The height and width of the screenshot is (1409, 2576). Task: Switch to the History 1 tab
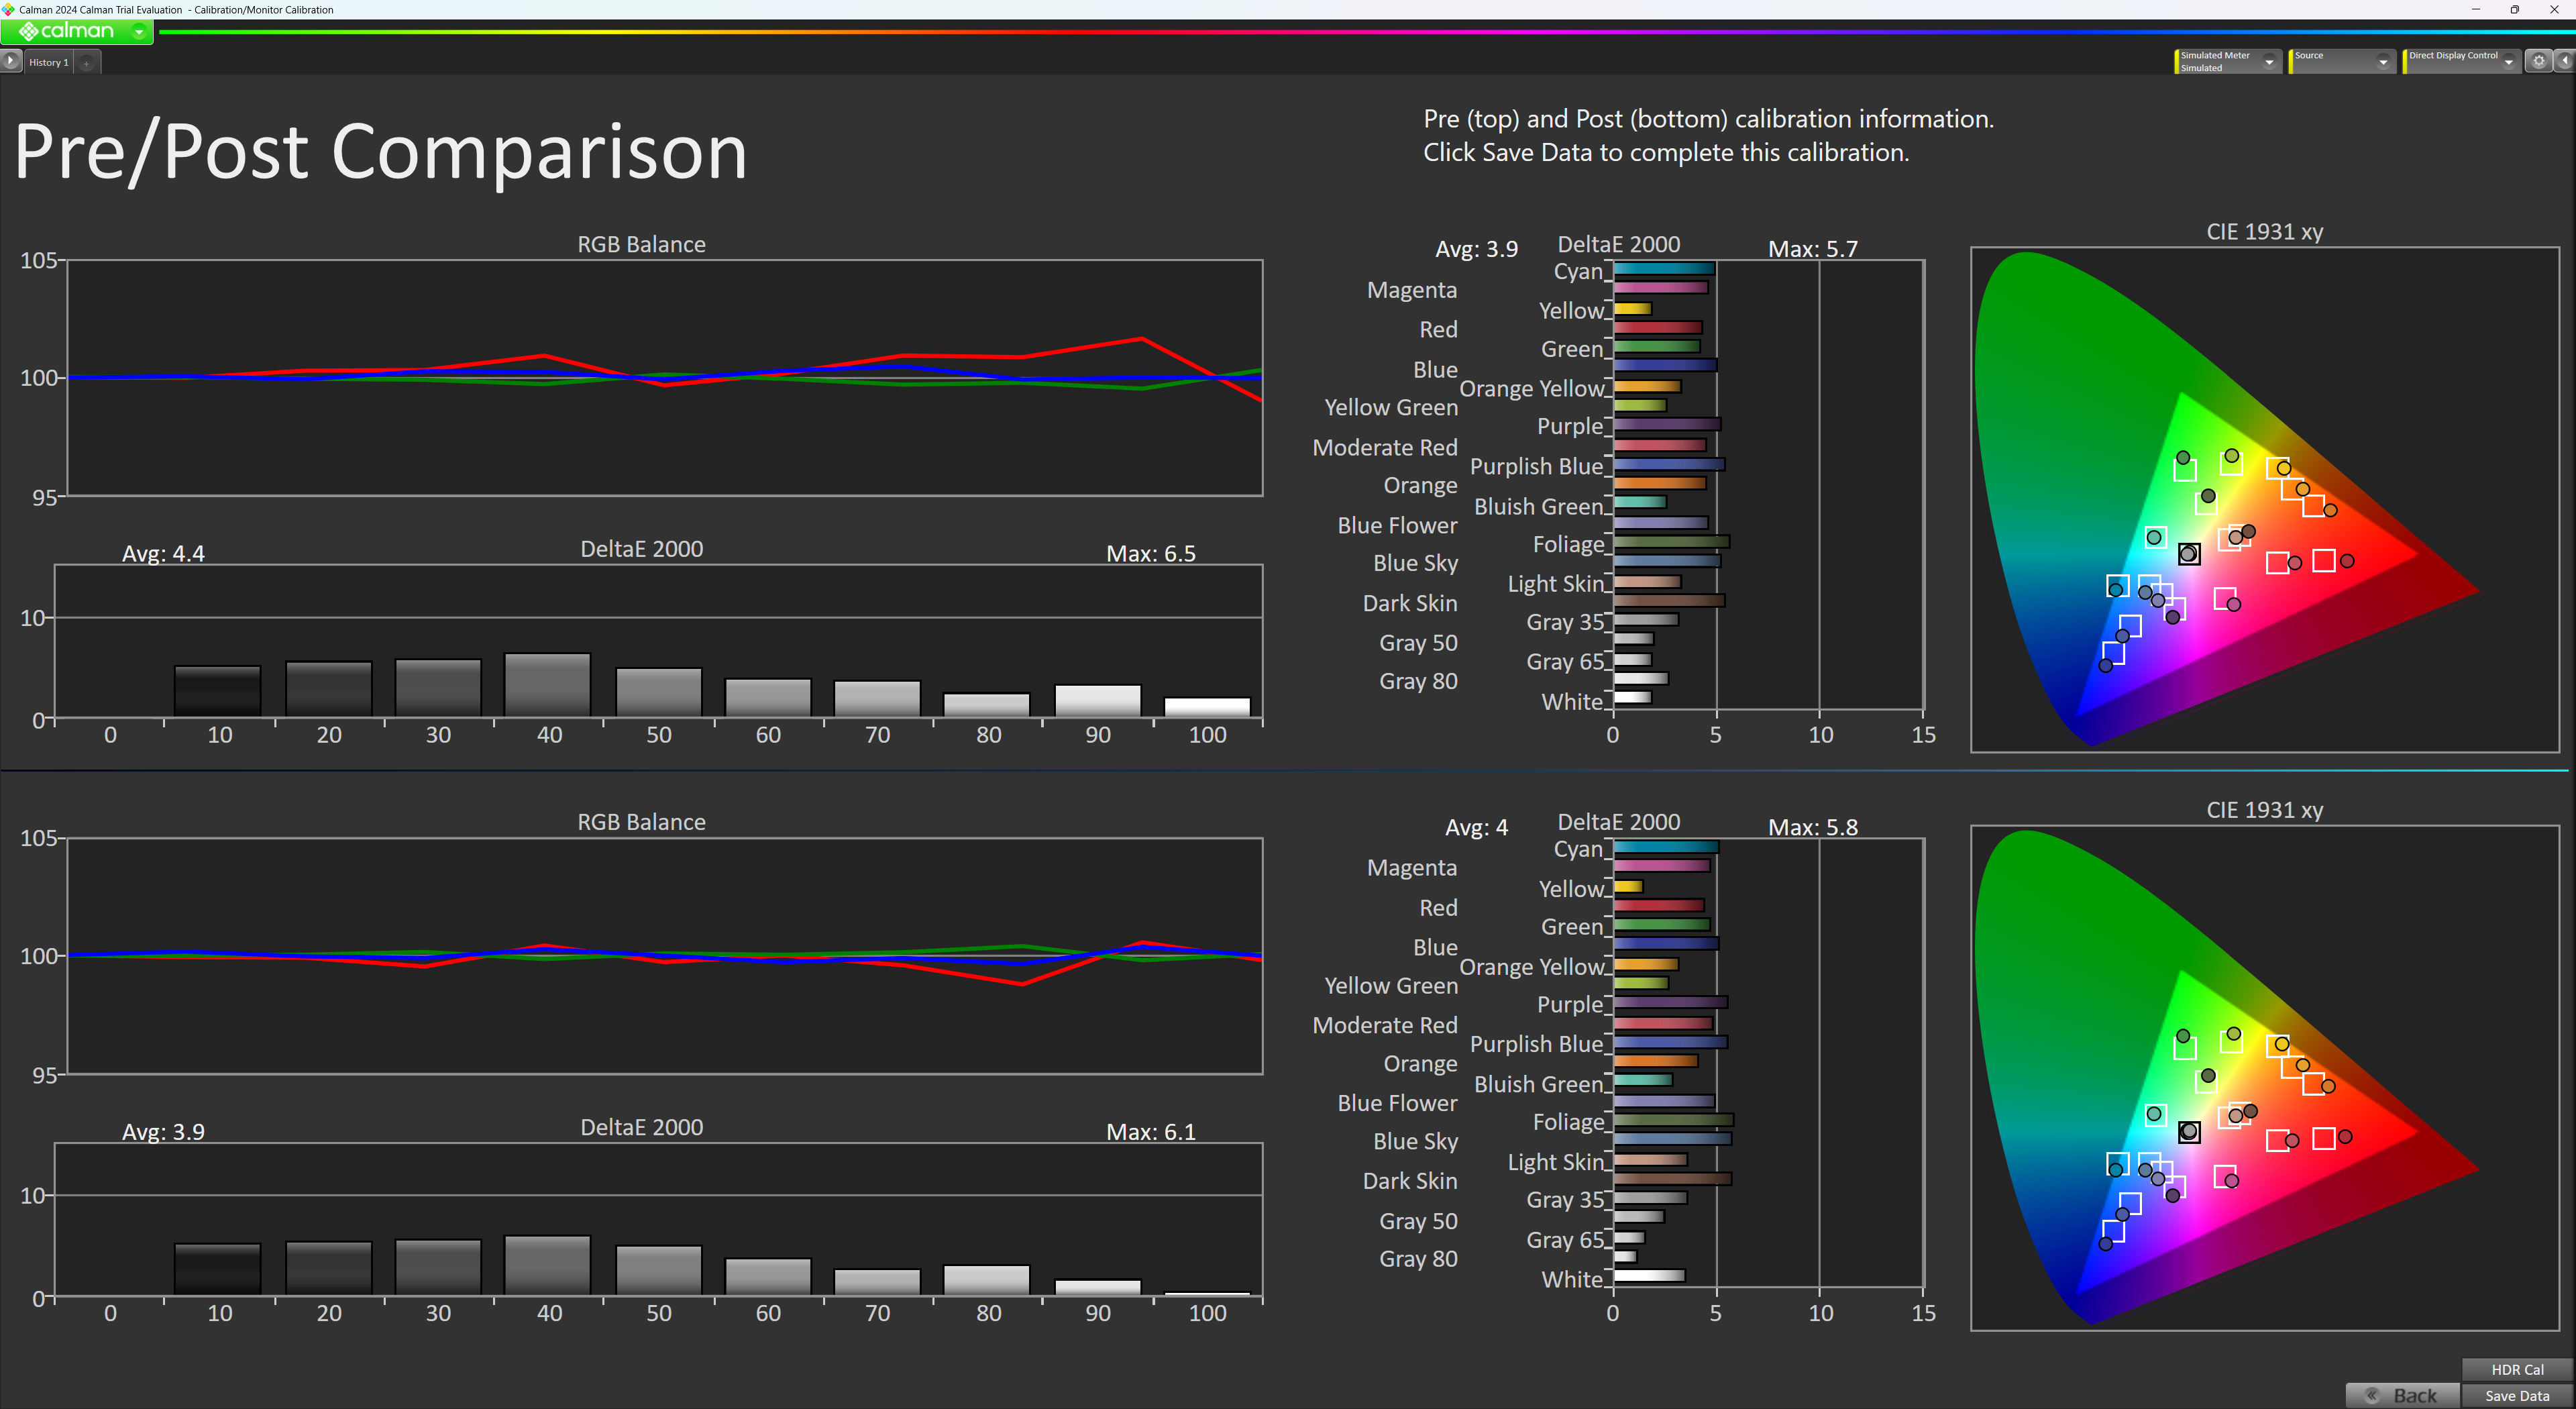click(49, 62)
